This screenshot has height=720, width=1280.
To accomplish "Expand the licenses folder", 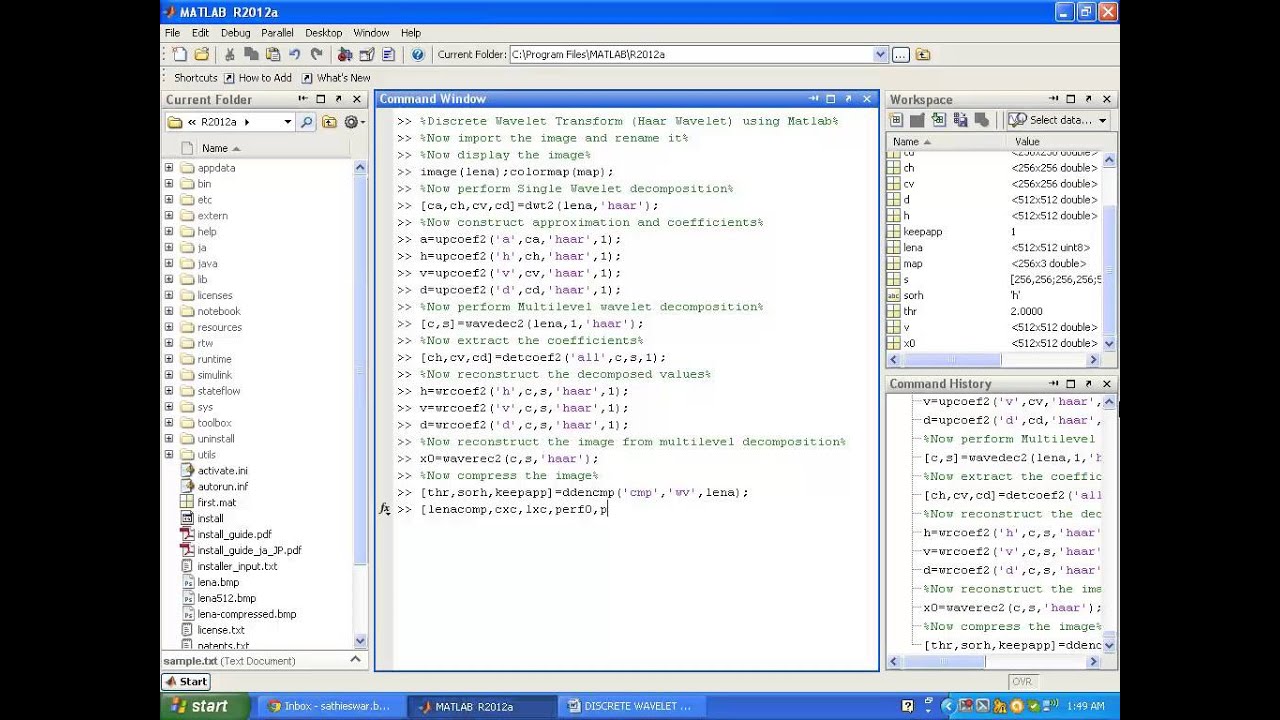I will point(169,295).
